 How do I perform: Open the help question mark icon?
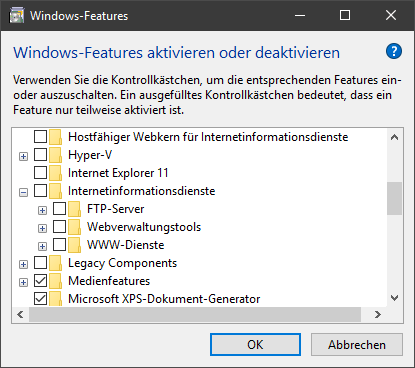click(394, 51)
